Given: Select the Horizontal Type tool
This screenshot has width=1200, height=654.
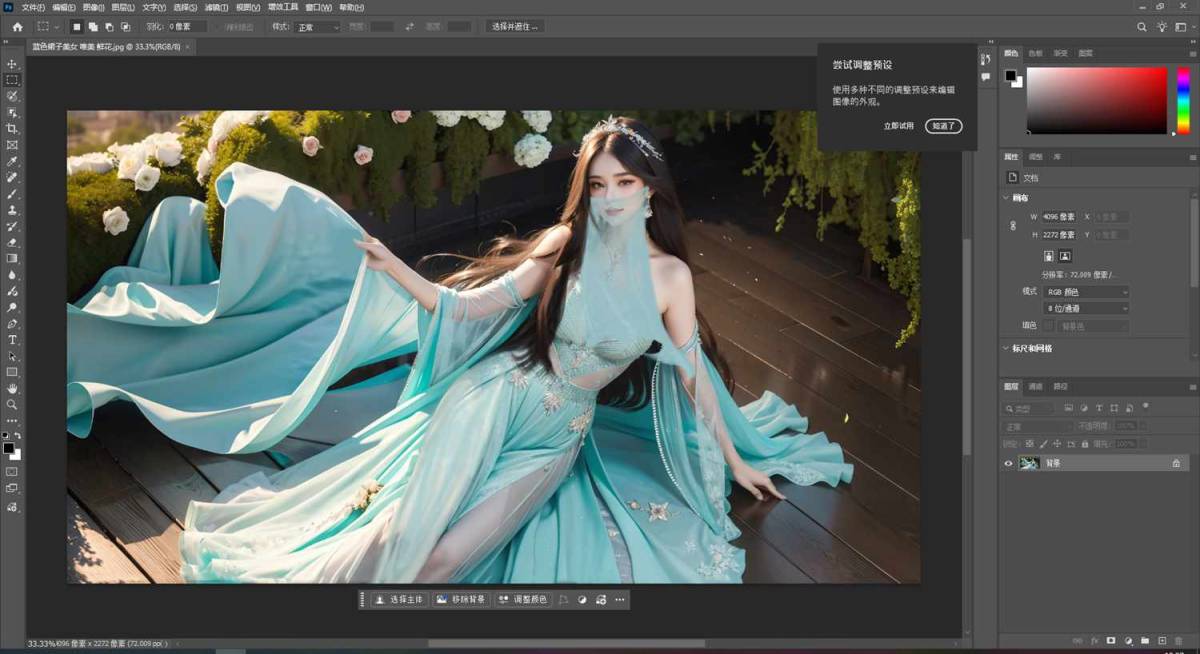Looking at the screenshot, I should click(12, 340).
